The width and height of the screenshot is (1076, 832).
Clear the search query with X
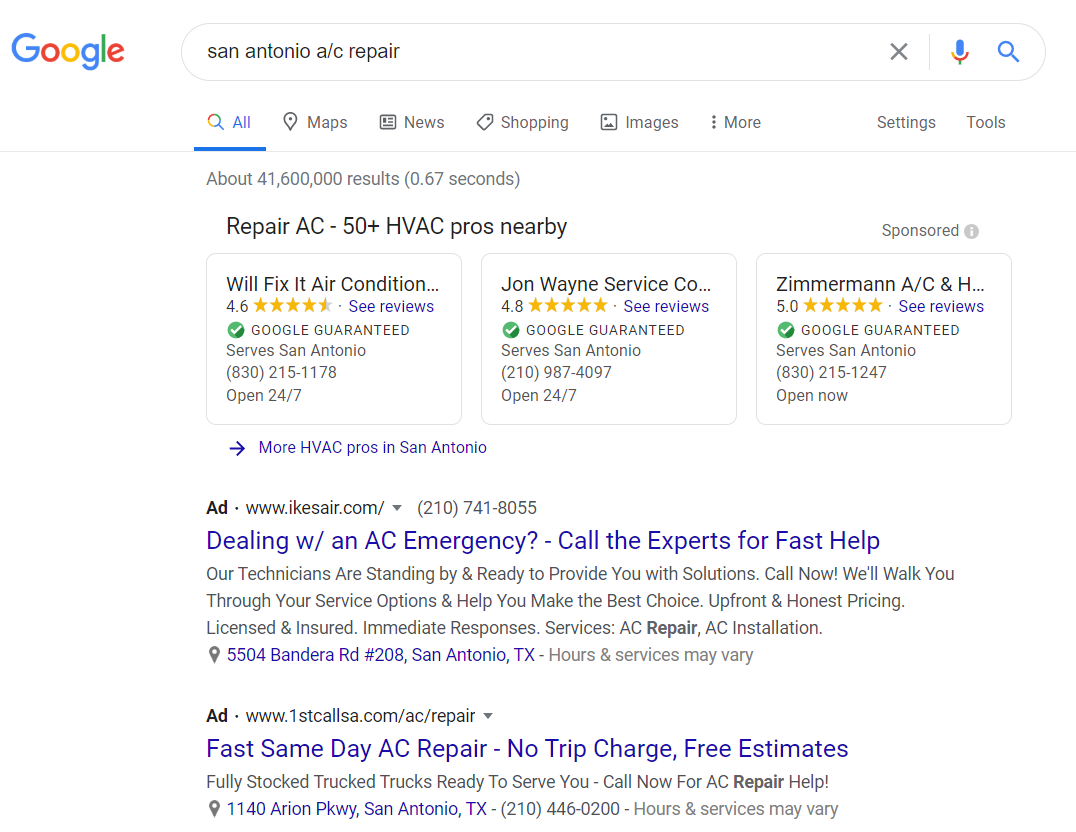(898, 51)
